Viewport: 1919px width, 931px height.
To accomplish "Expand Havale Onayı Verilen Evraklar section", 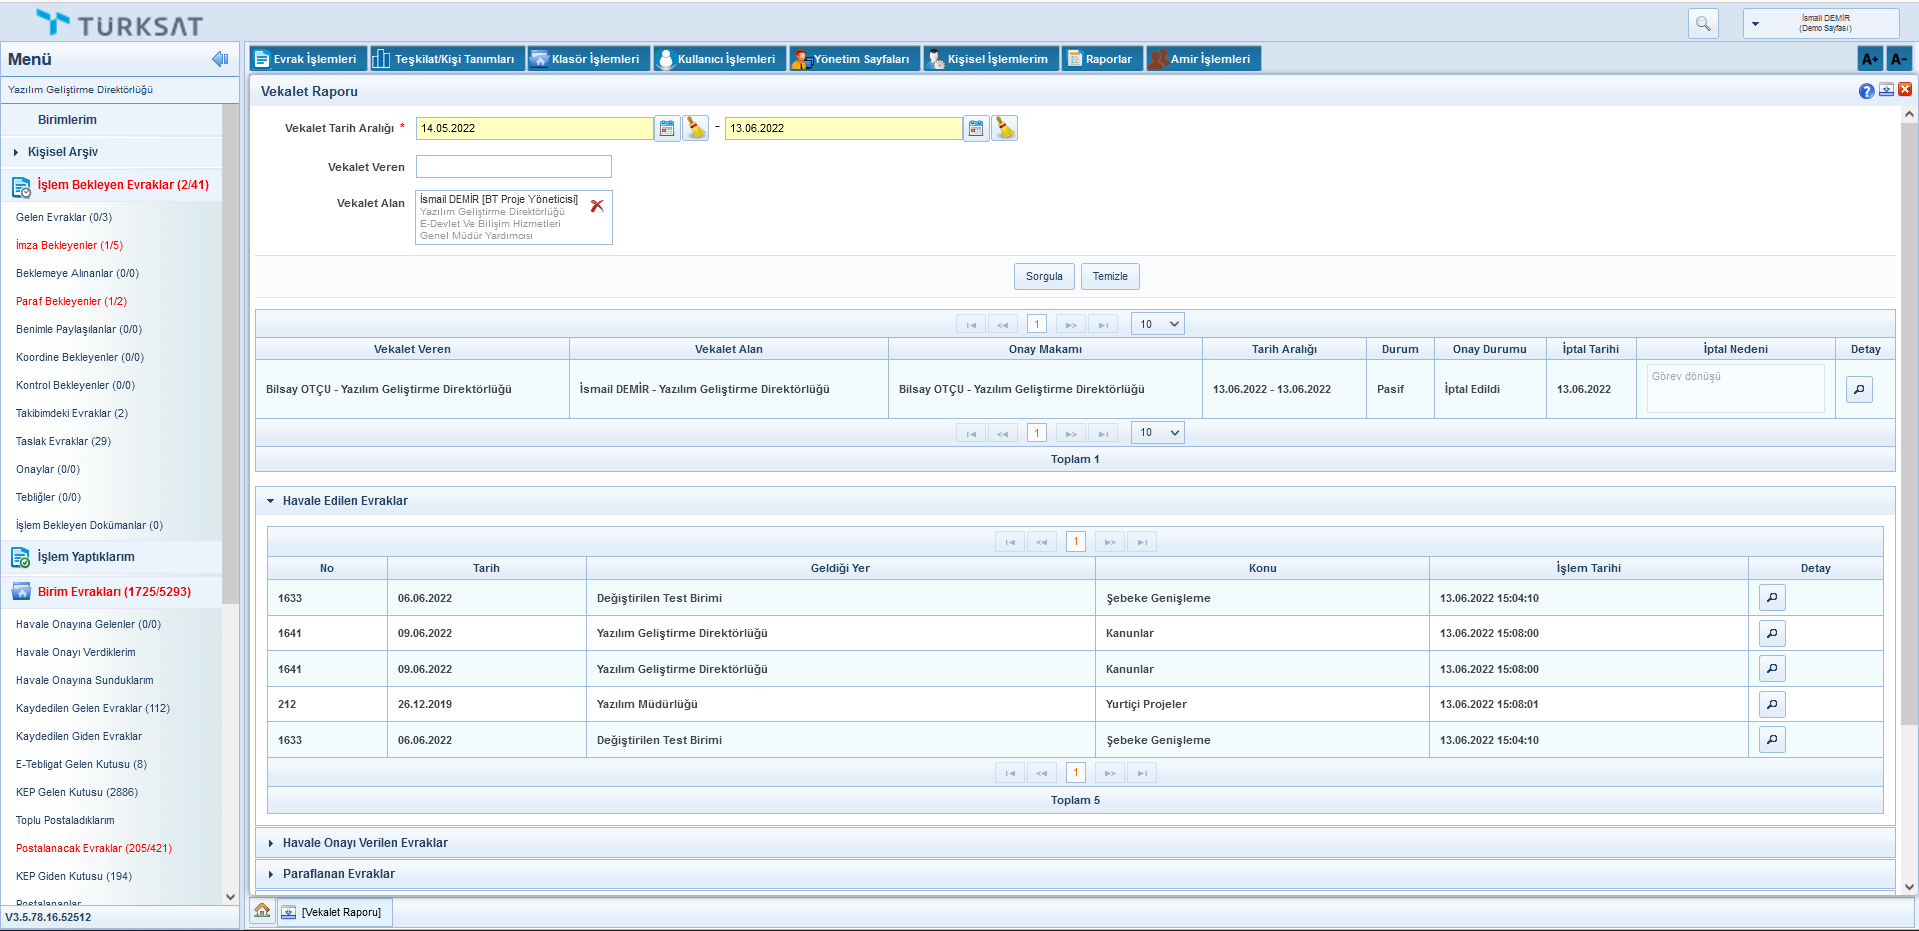I will tap(365, 843).
